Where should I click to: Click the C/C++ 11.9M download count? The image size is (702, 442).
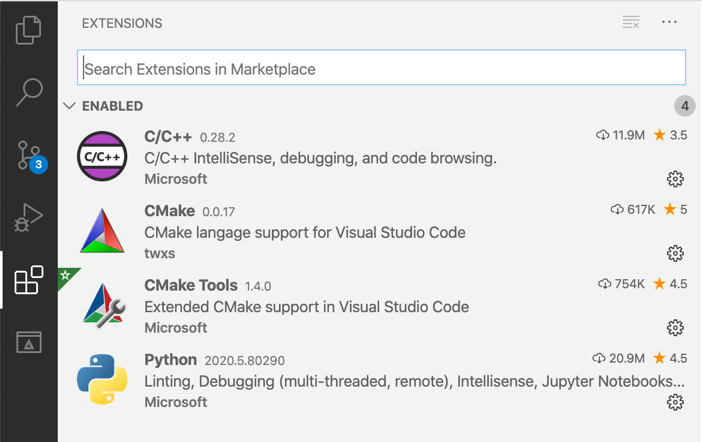click(x=621, y=135)
